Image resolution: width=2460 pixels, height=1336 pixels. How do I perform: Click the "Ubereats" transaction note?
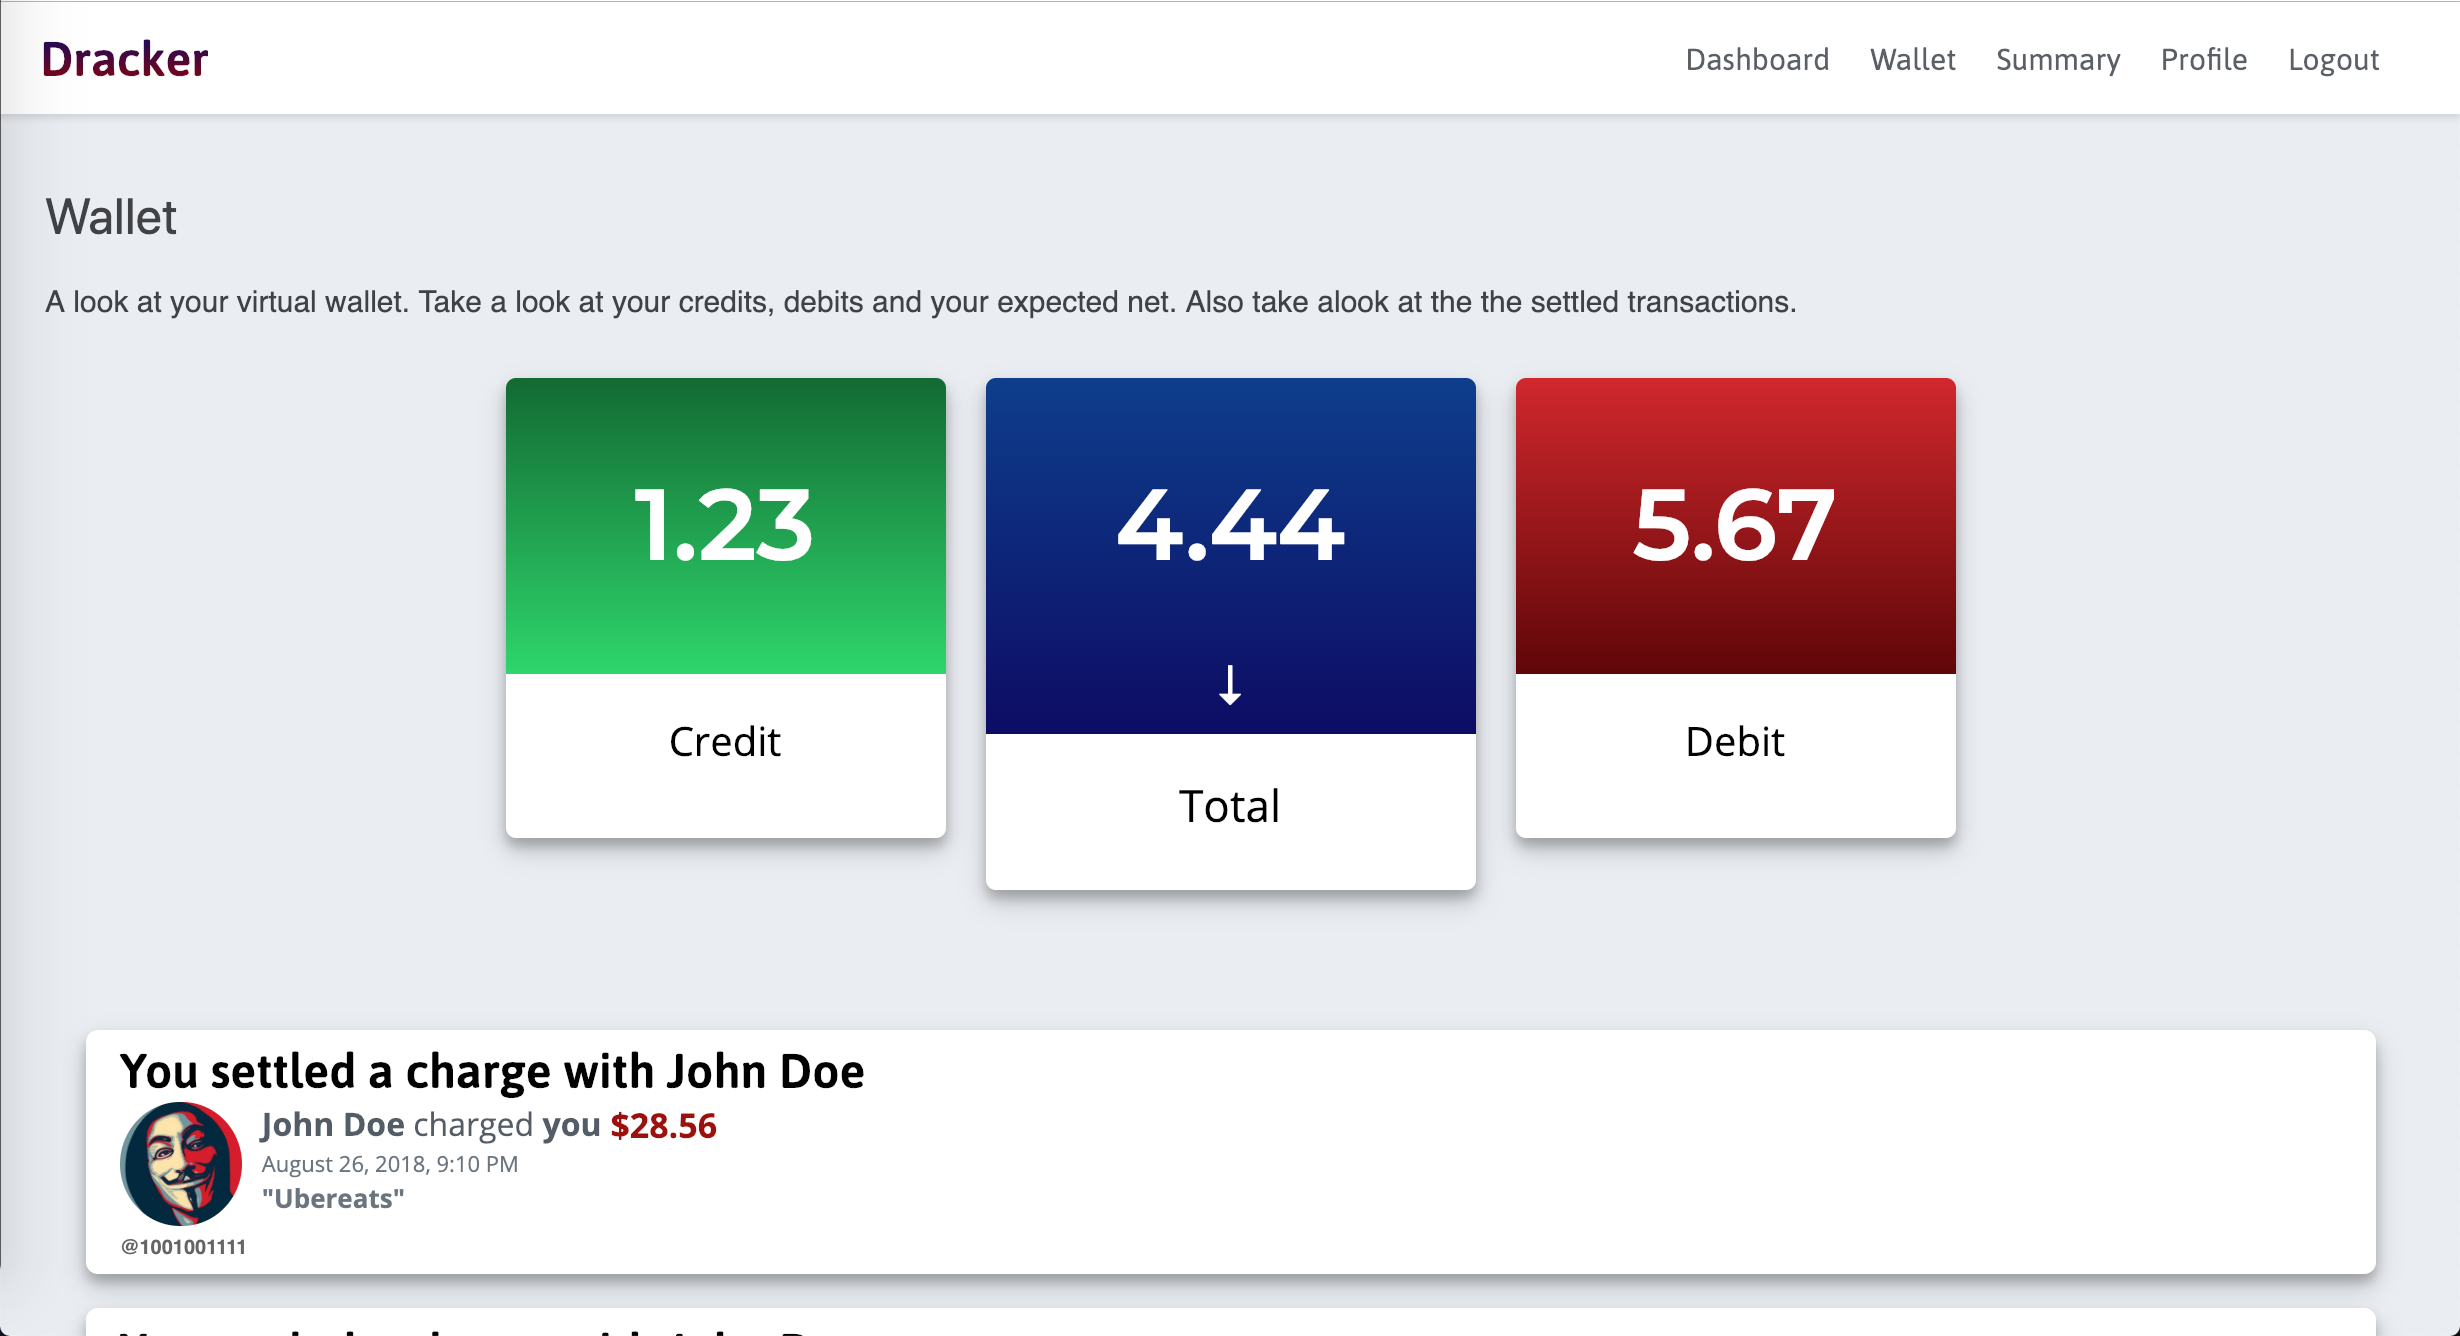pos(333,1199)
